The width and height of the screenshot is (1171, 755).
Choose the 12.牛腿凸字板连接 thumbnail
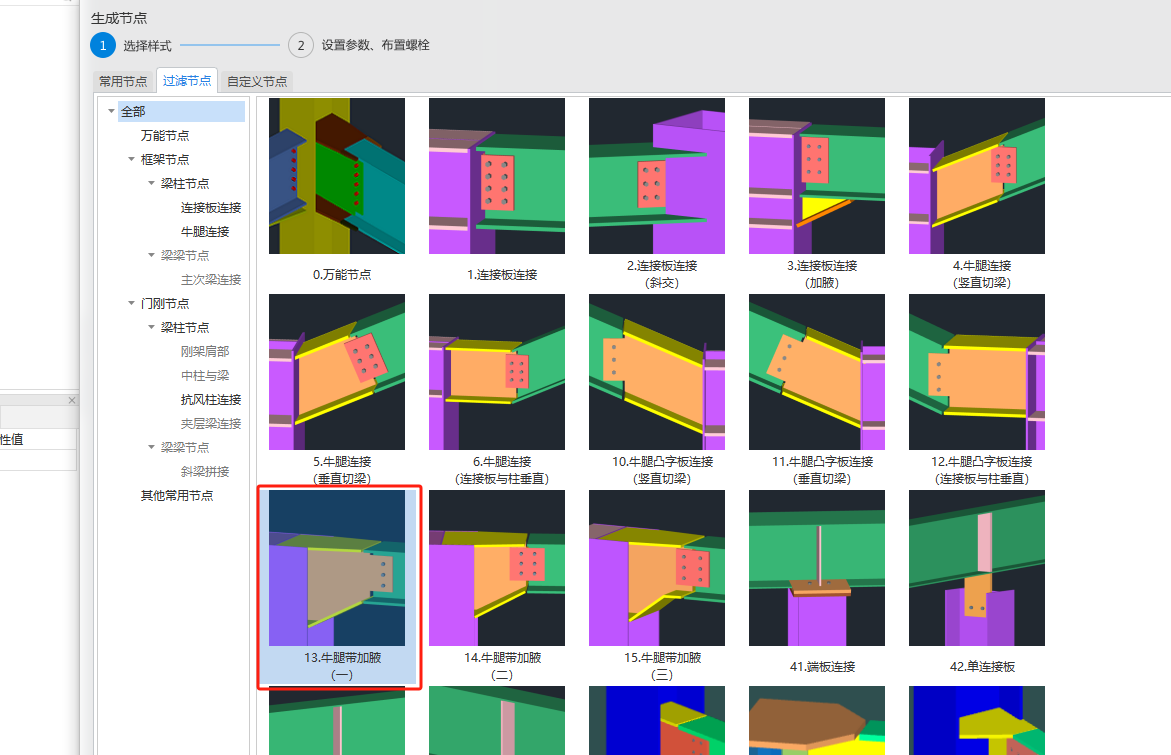(x=977, y=372)
